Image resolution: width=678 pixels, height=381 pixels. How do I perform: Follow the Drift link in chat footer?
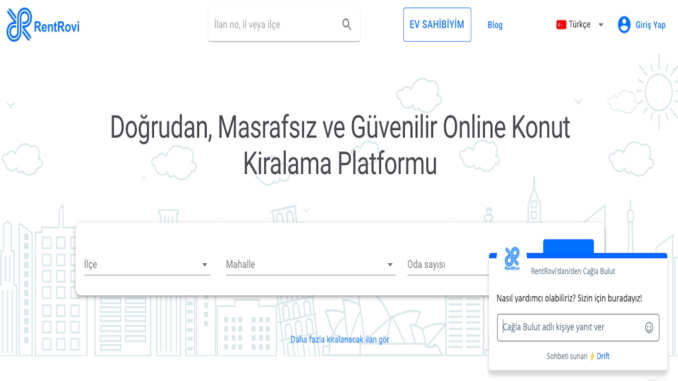(603, 356)
